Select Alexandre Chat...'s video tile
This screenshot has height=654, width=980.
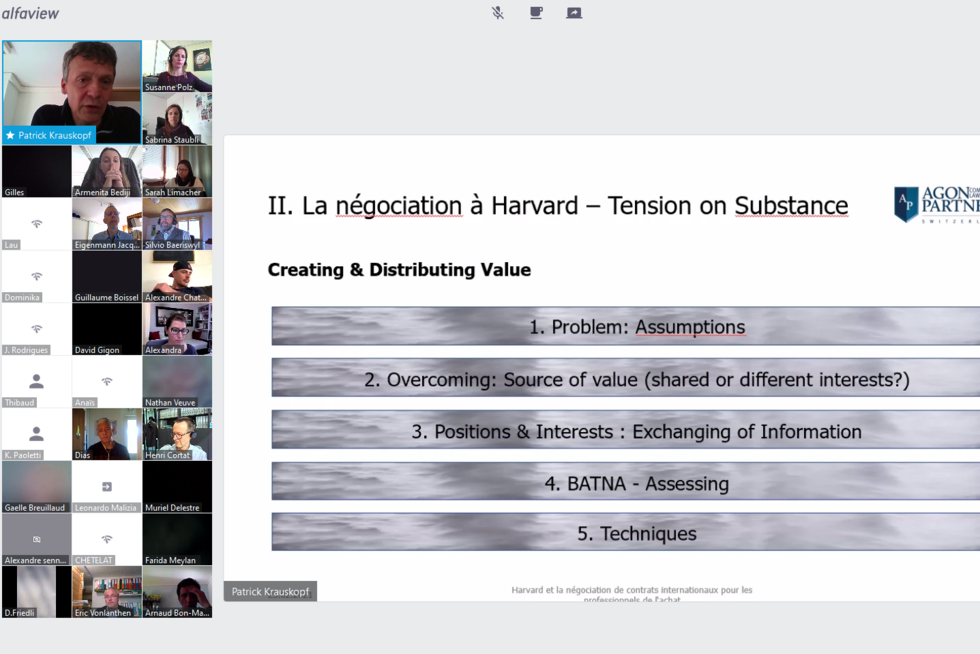178,276
